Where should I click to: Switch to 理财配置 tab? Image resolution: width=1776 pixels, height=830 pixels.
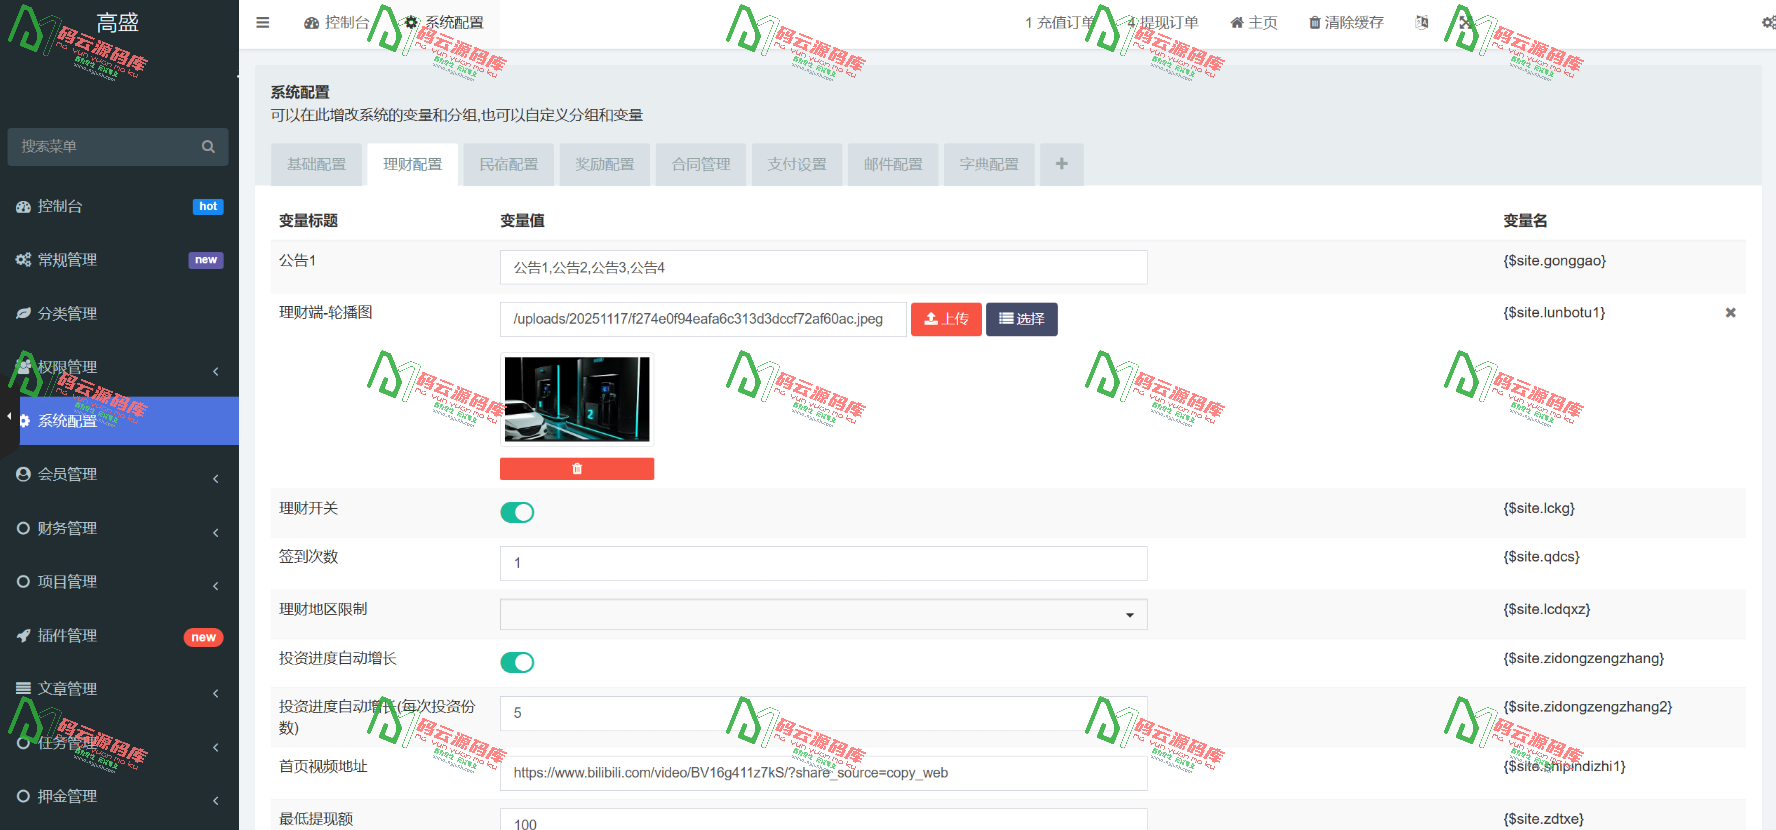pos(412,164)
